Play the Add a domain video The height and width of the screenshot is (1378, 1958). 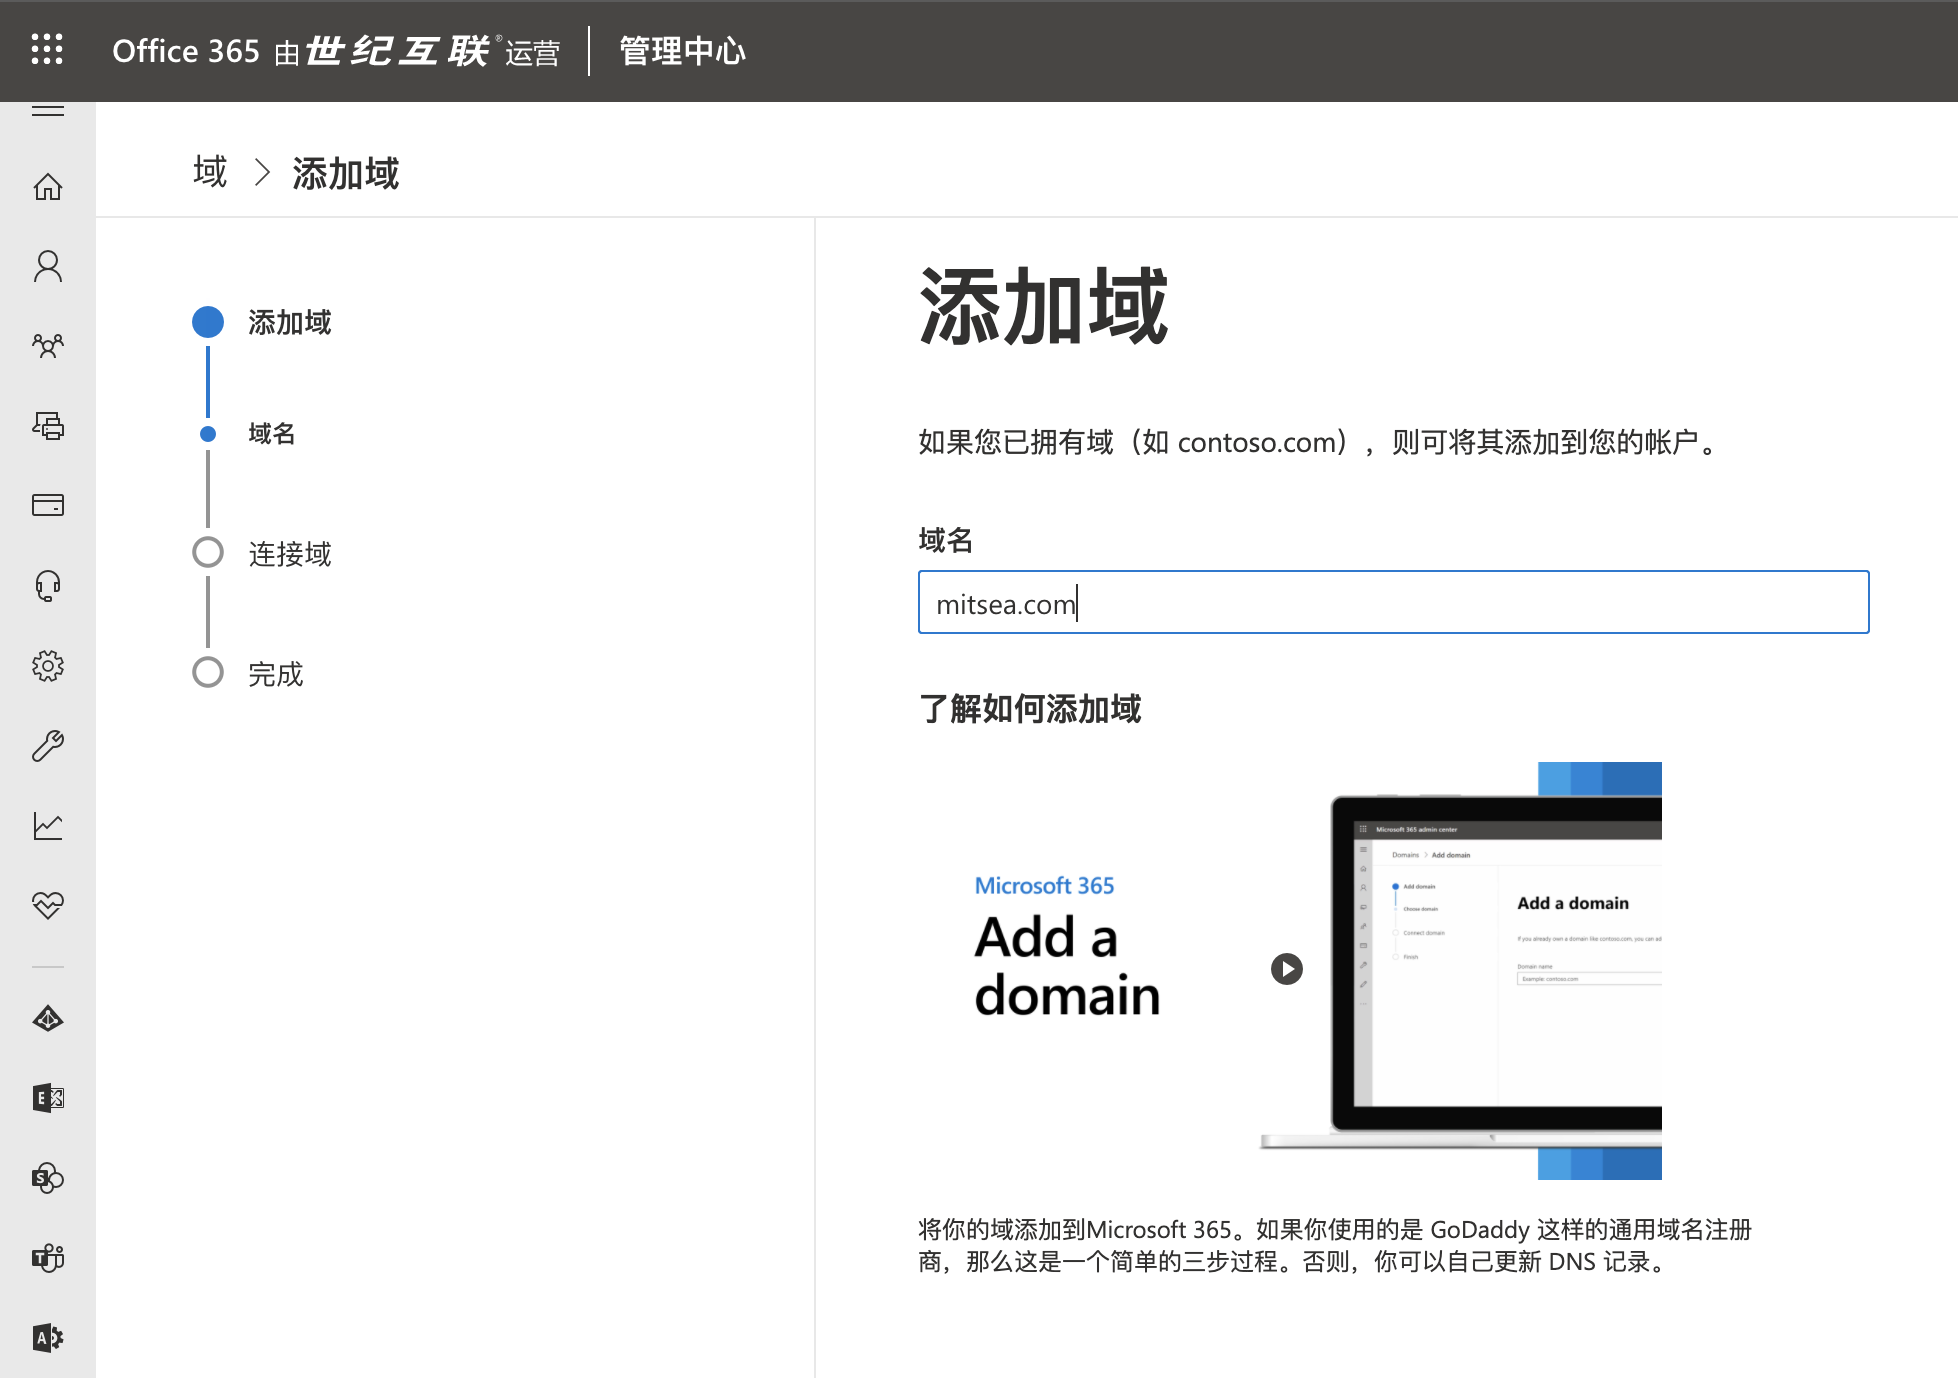point(1286,969)
